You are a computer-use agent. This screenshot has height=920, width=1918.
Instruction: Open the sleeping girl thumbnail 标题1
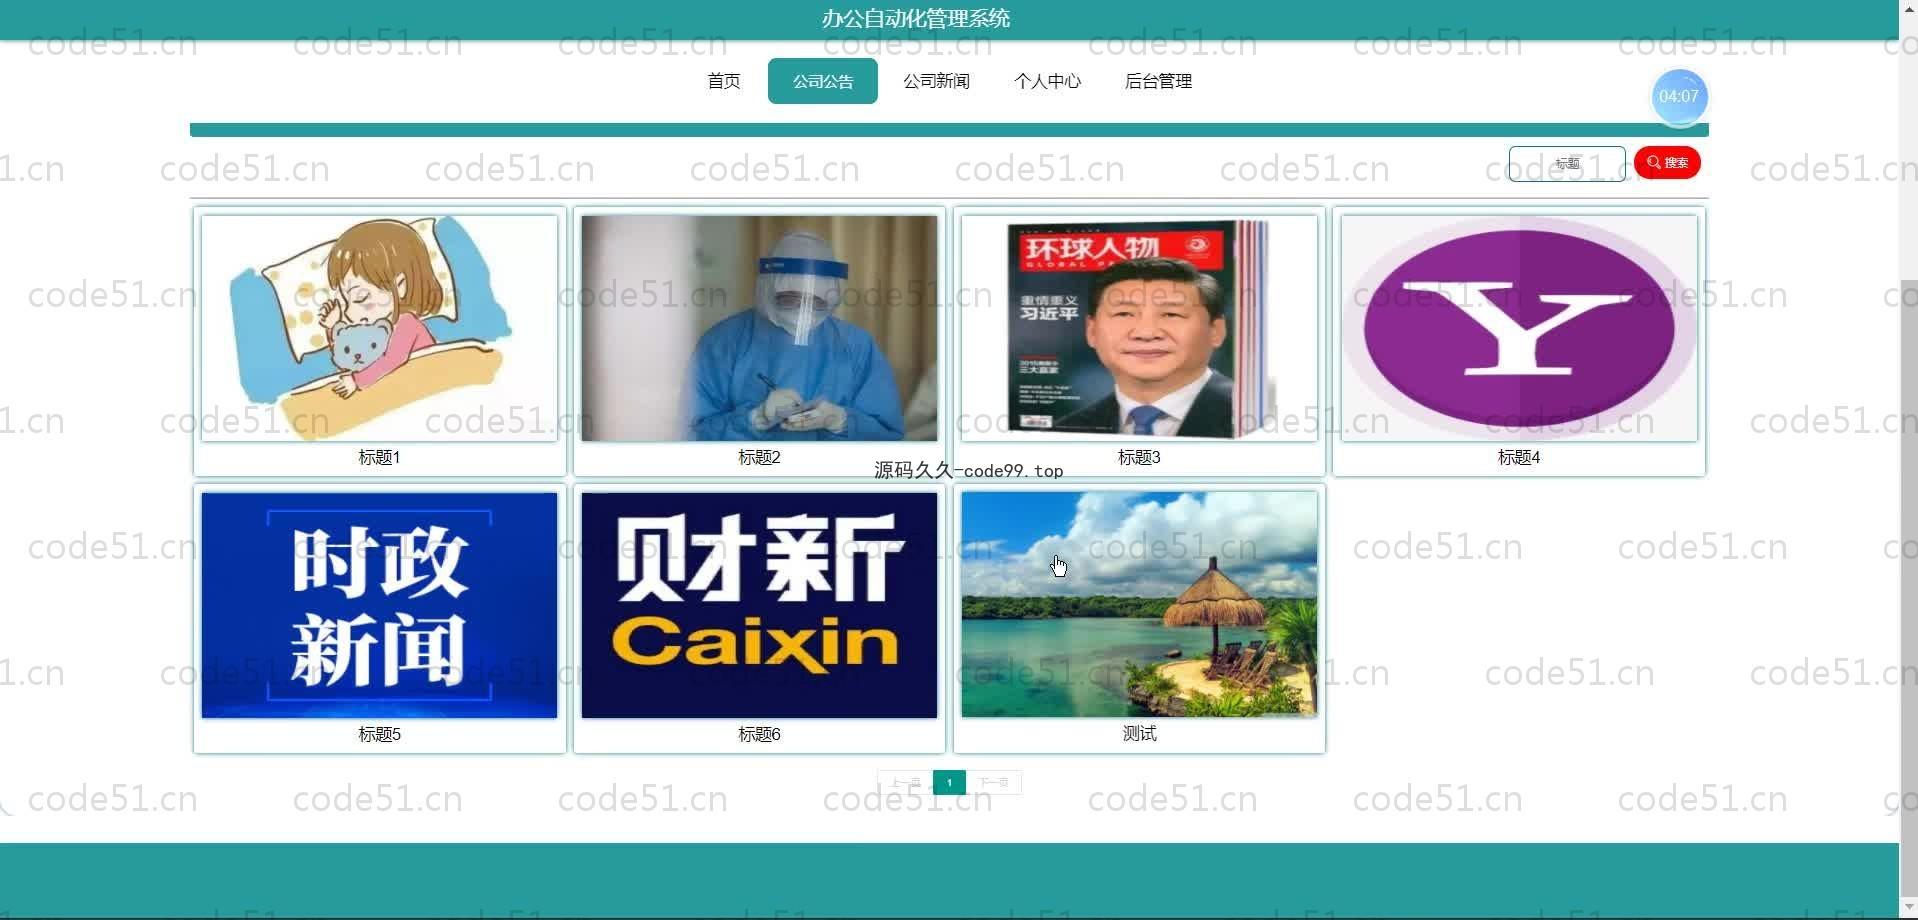(x=379, y=328)
